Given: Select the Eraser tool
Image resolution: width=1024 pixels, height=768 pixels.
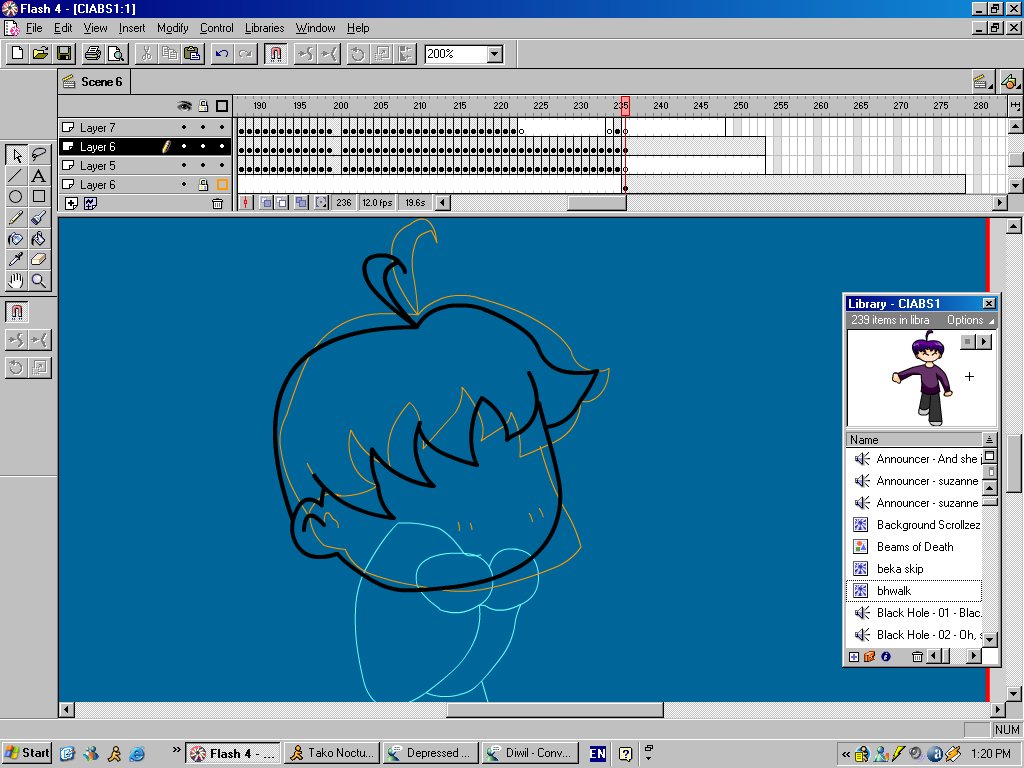Looking at the screenshot, I should click(39, 260).
